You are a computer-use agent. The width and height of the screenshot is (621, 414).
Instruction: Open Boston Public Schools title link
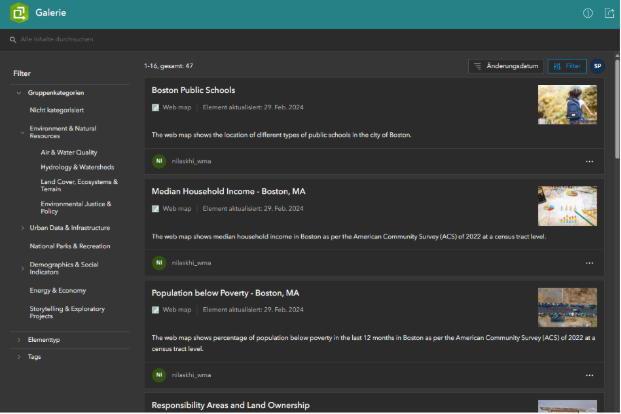pyautogui.click(x=193, y=90)
